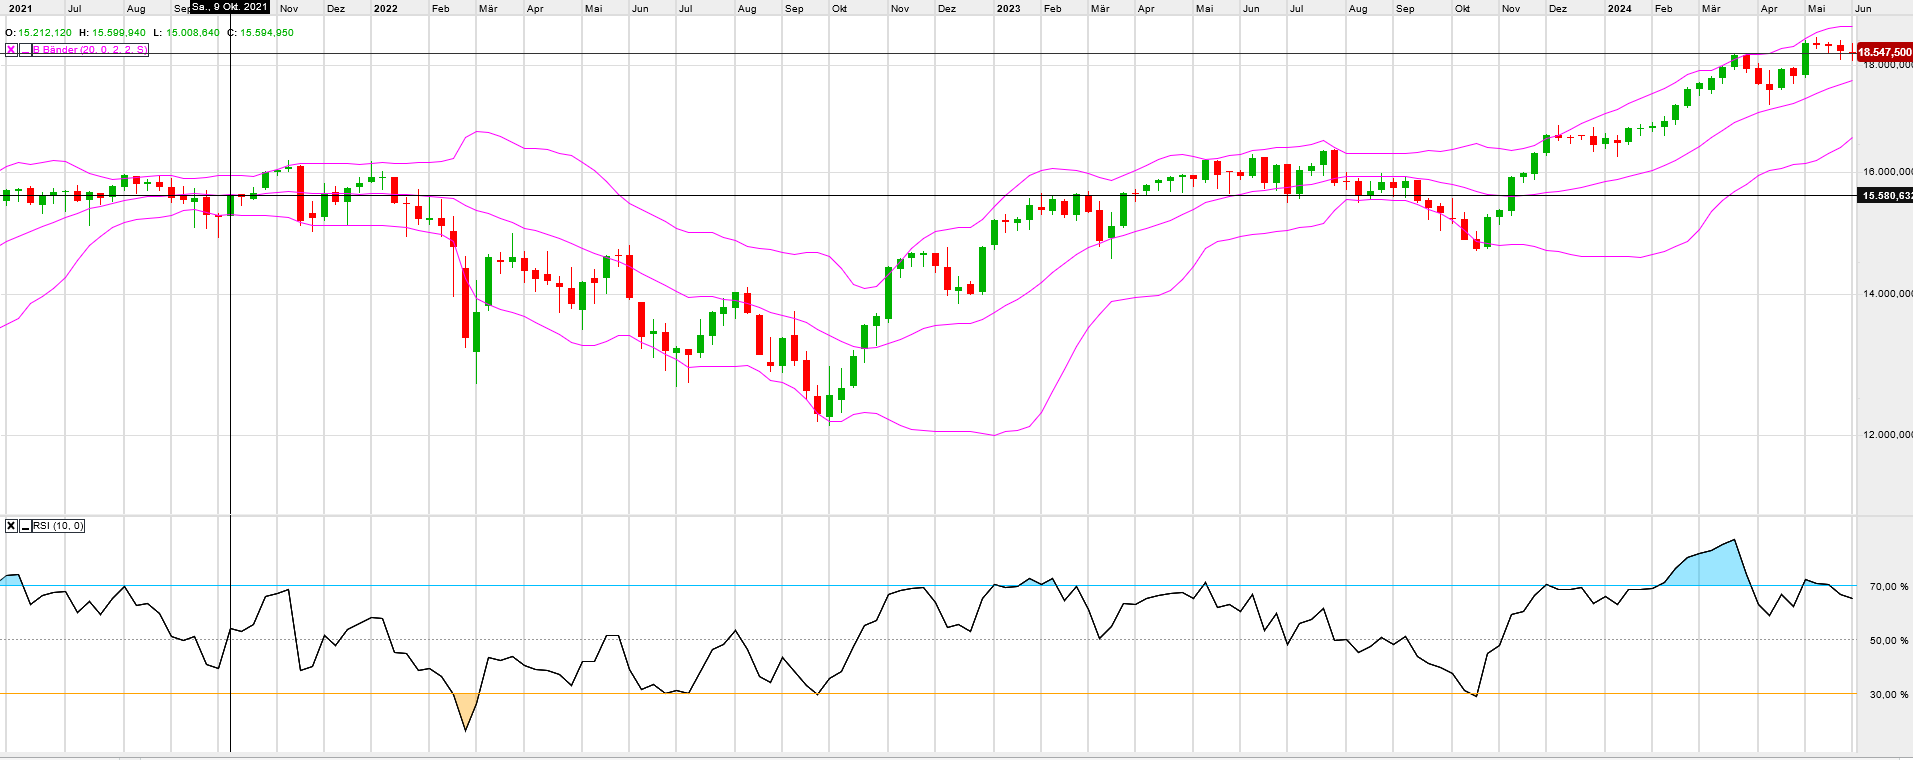Click the Jun month label at the axis end
The image size is (1913, 760).
pyautogui.click(x=1863, y=8)
